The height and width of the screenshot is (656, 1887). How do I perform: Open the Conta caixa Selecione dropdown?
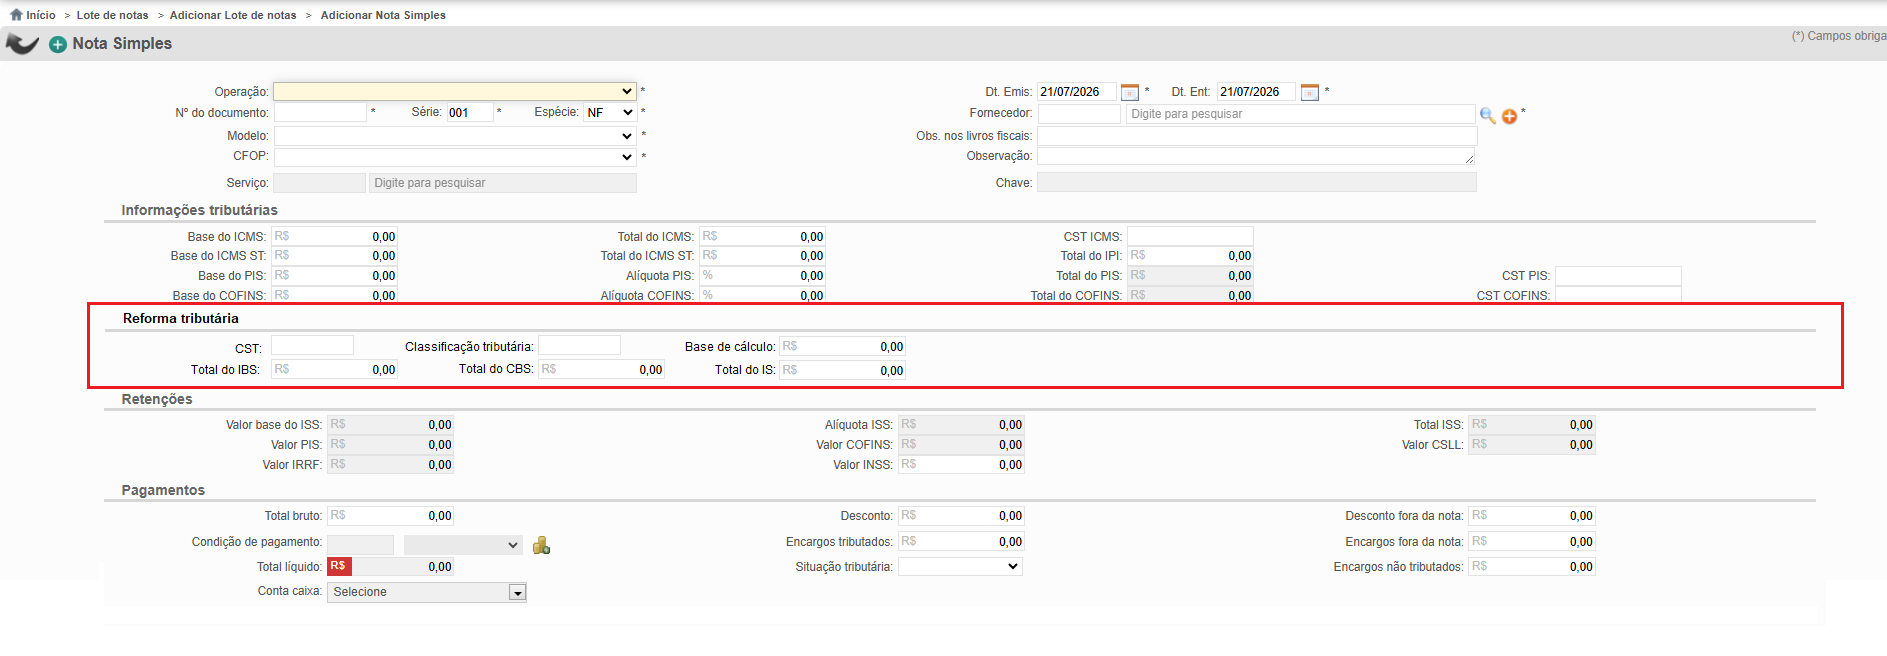coord(427,592)
